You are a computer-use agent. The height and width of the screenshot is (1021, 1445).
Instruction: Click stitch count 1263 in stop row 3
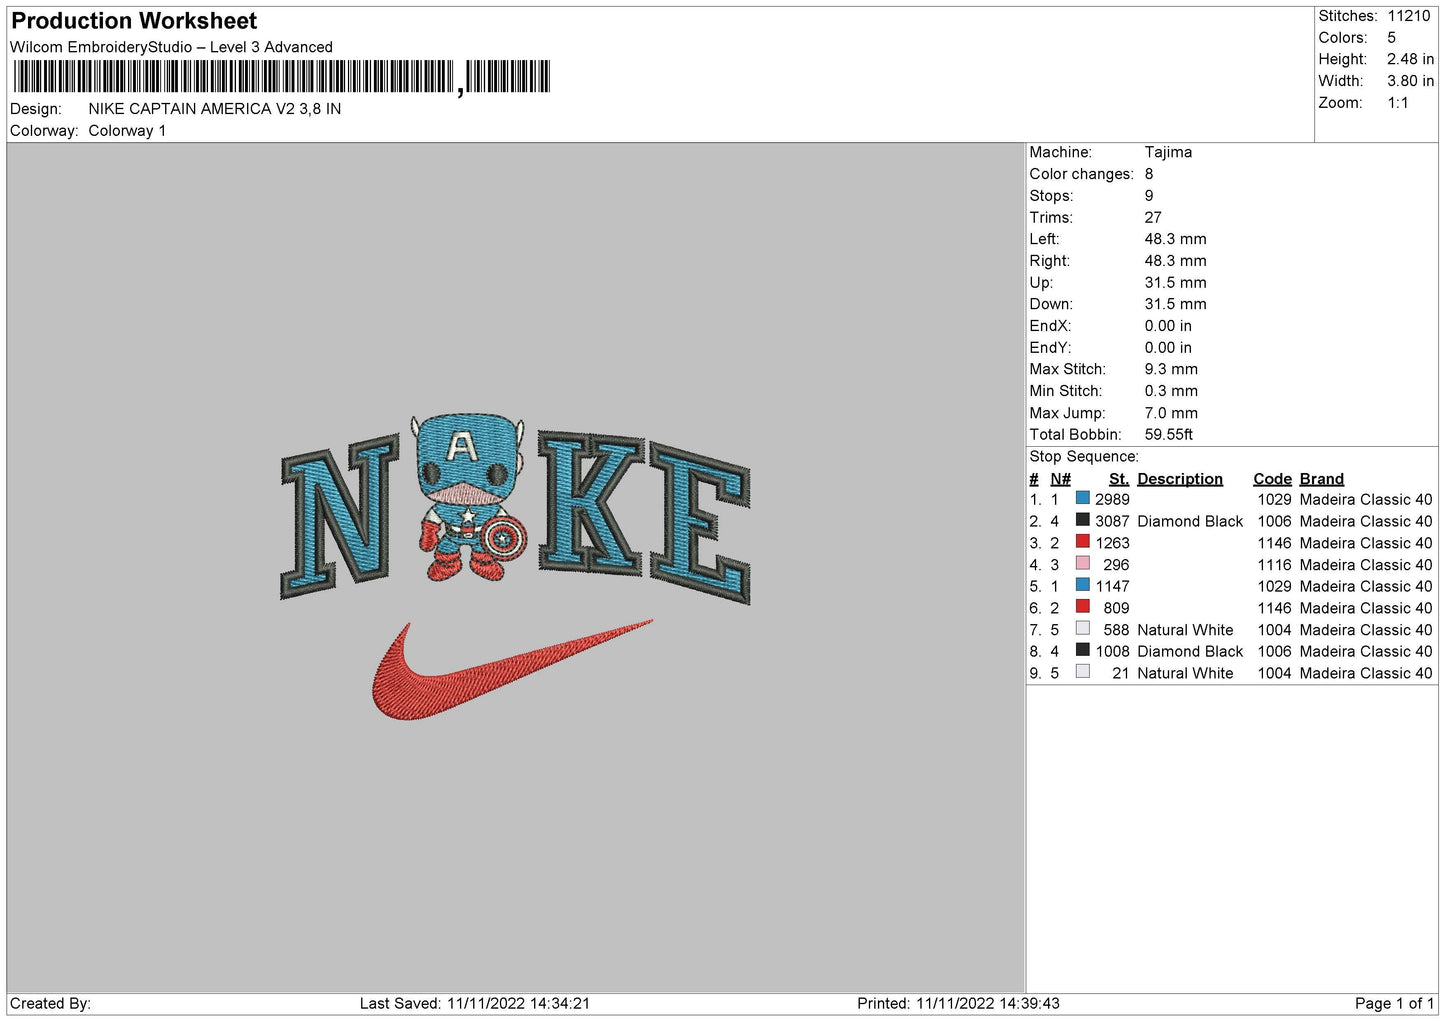(1112, 543)
